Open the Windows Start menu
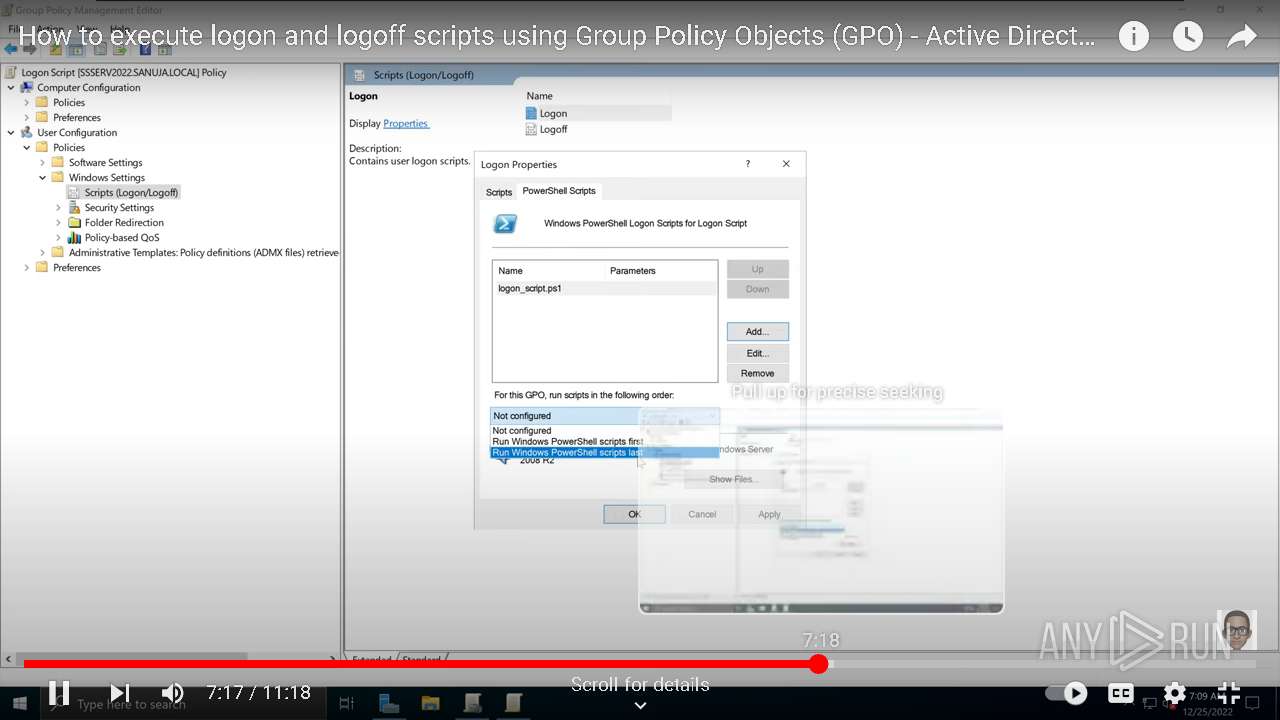Screen dimensions: 1280x720 pyautogui.click(x=19, y=705)
